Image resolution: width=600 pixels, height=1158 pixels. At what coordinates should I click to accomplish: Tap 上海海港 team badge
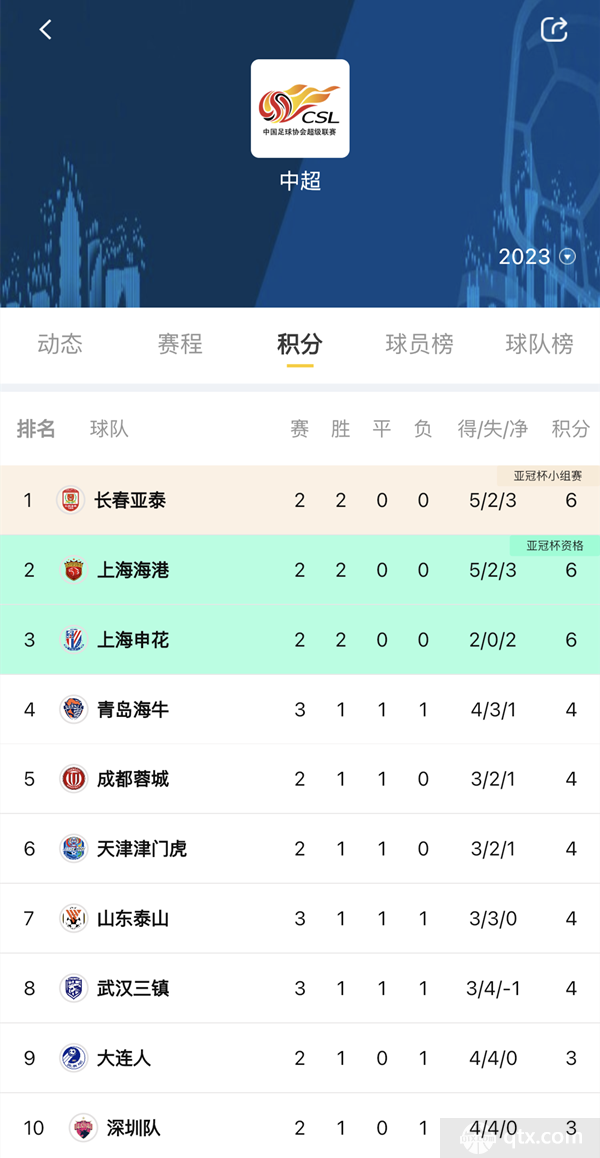(x=73, y=570)
